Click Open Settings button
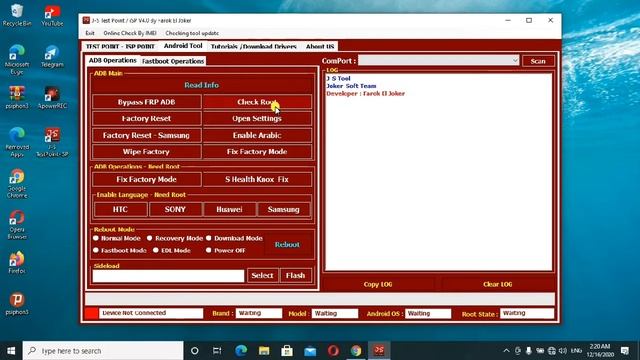Image resolution: width=640 pixels, height=360 pixels. [257, 118]
